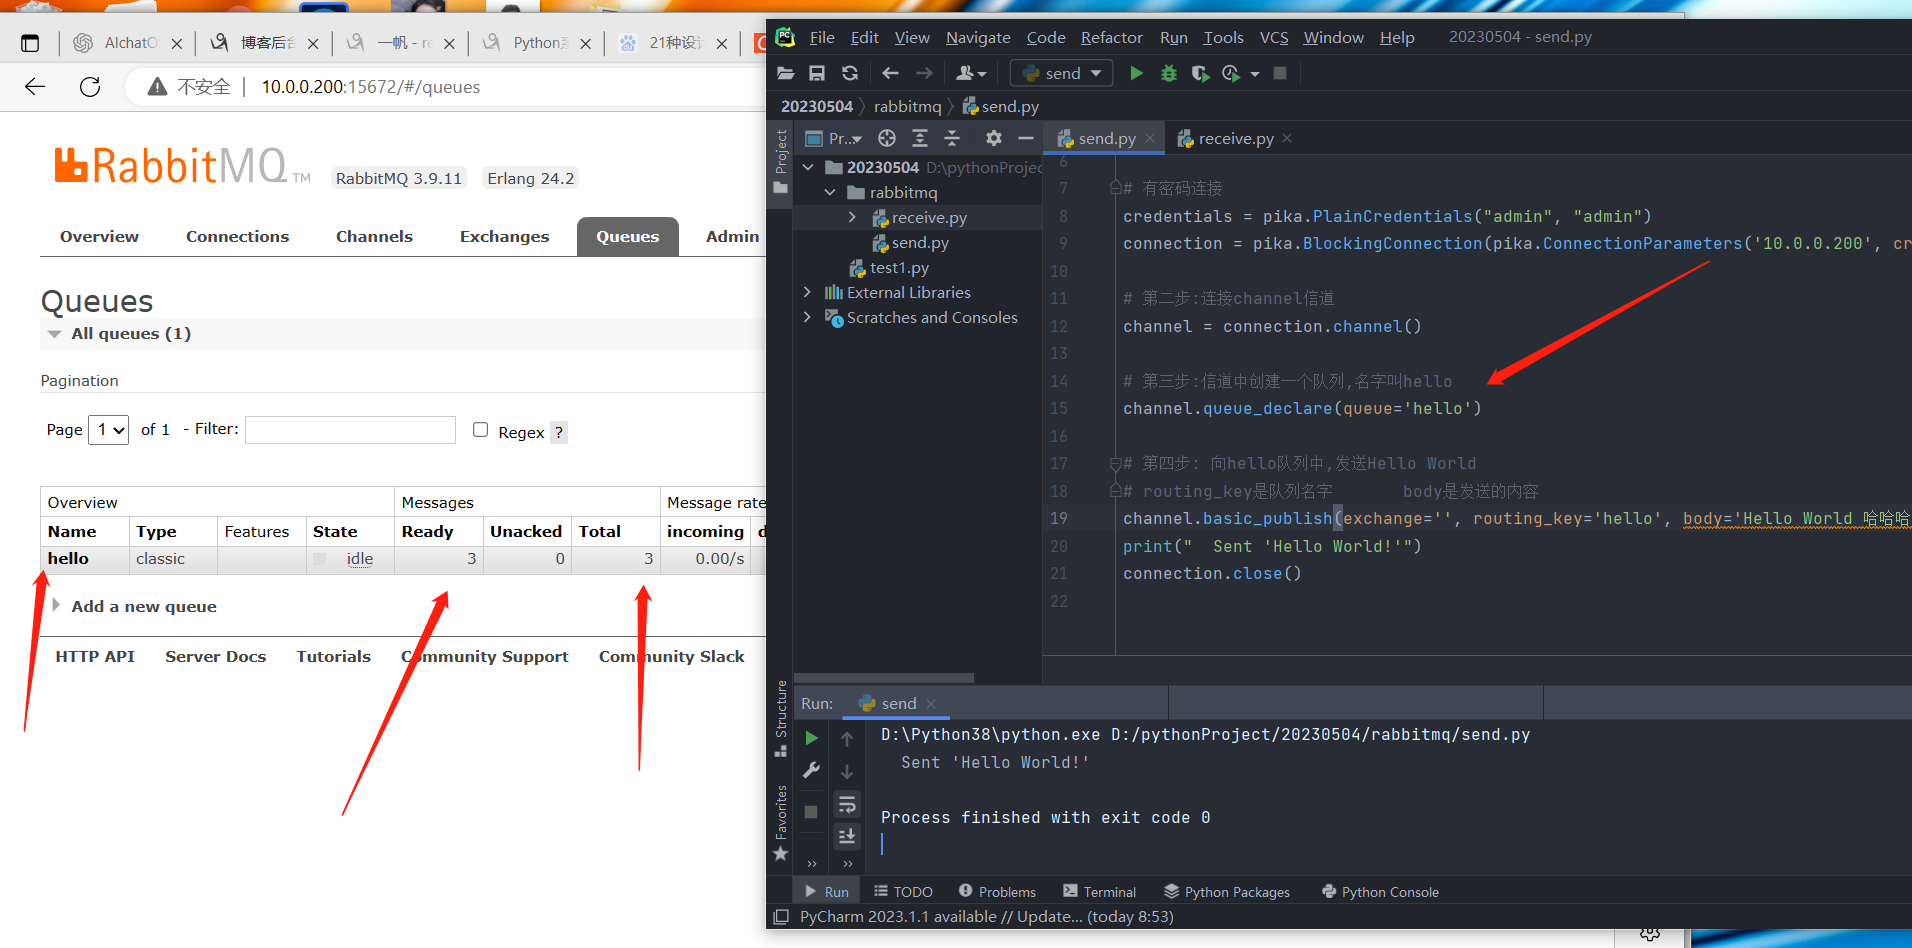Screen dimensions: 1912x948
Task: Hide the Project tool window
Action: coord(1025,138)
